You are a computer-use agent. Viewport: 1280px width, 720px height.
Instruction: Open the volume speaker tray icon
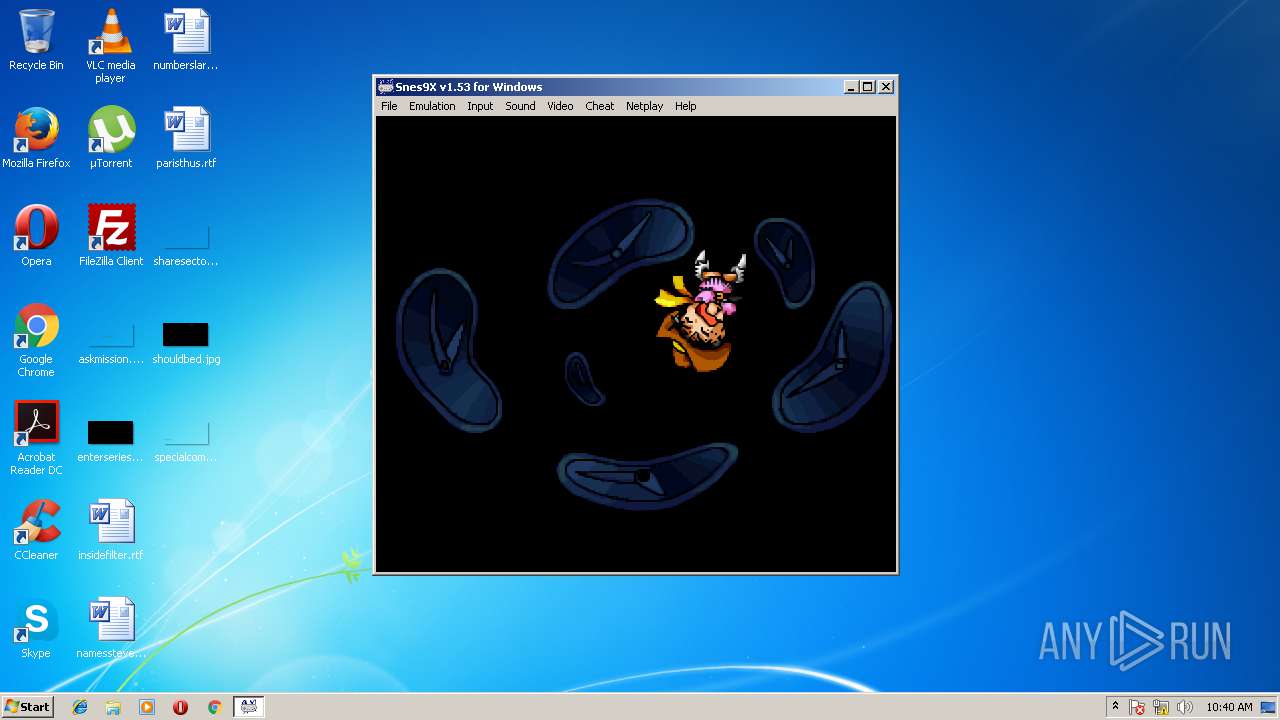tap(1185, 707)
